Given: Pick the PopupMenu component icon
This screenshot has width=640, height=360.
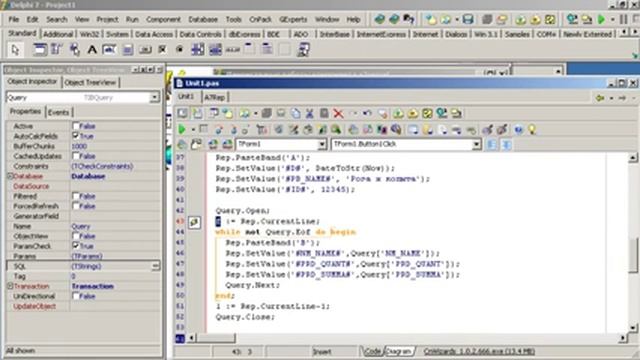Looking at the screenshot, I should (x=74, y=49).
